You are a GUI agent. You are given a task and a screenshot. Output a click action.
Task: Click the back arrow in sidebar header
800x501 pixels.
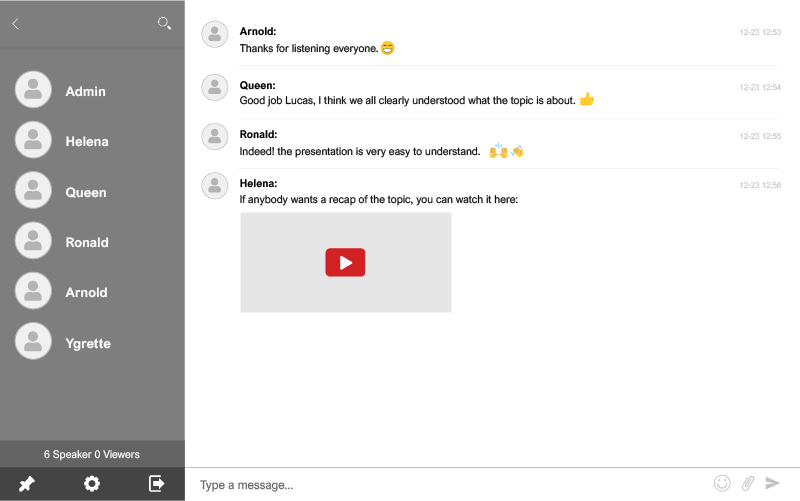(15, 24)
